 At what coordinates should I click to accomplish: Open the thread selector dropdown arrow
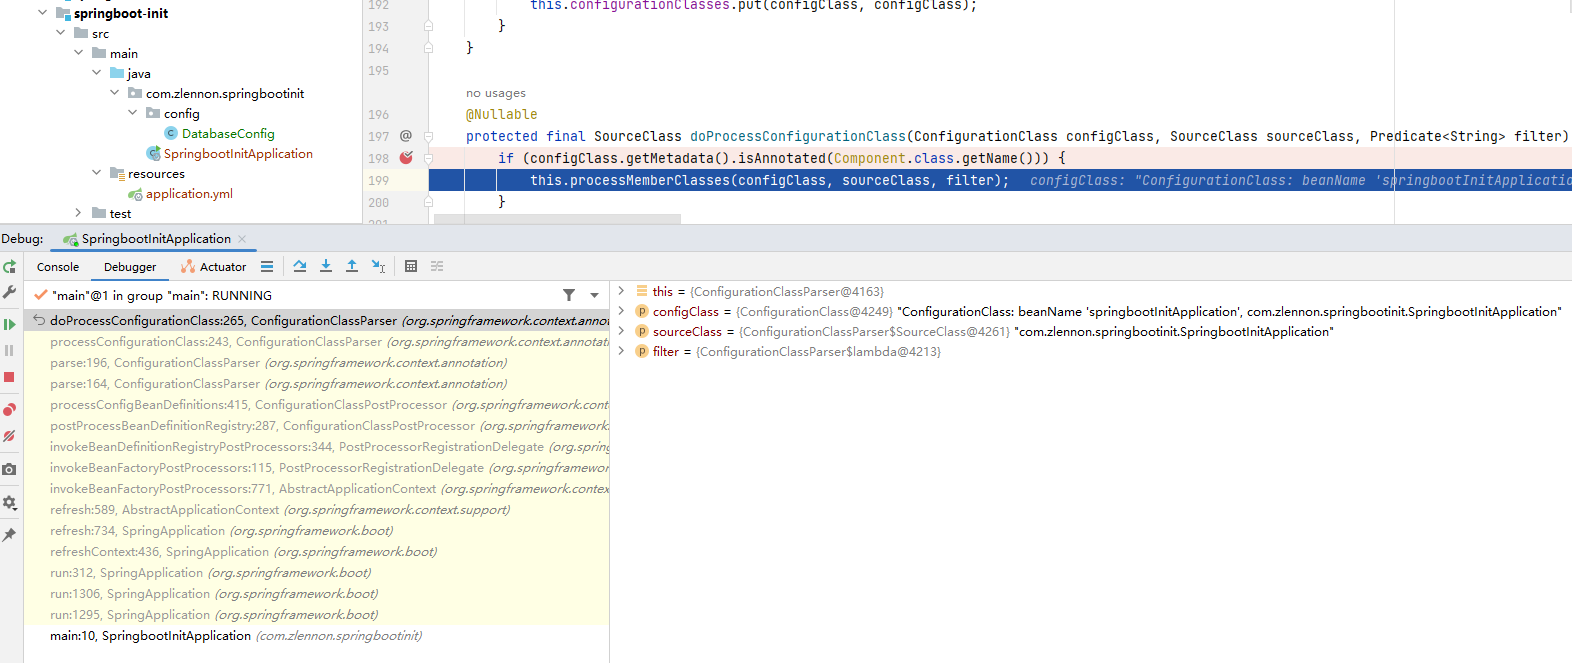(x=594, y=295)
